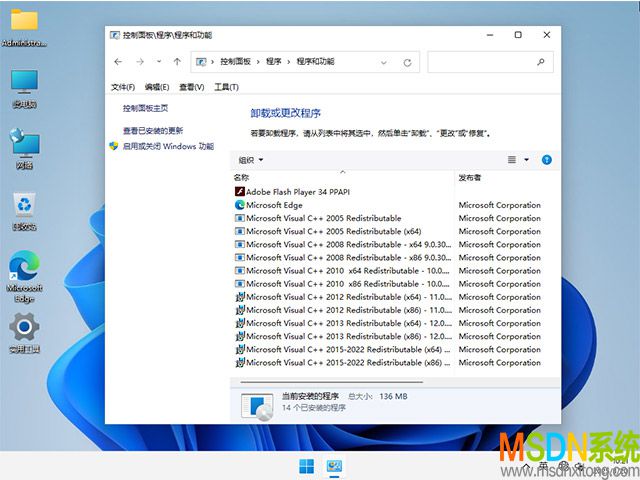This screenshot has width=640, height=480.
Task: Sort by 发布者 column header
Action: (470, 178)
